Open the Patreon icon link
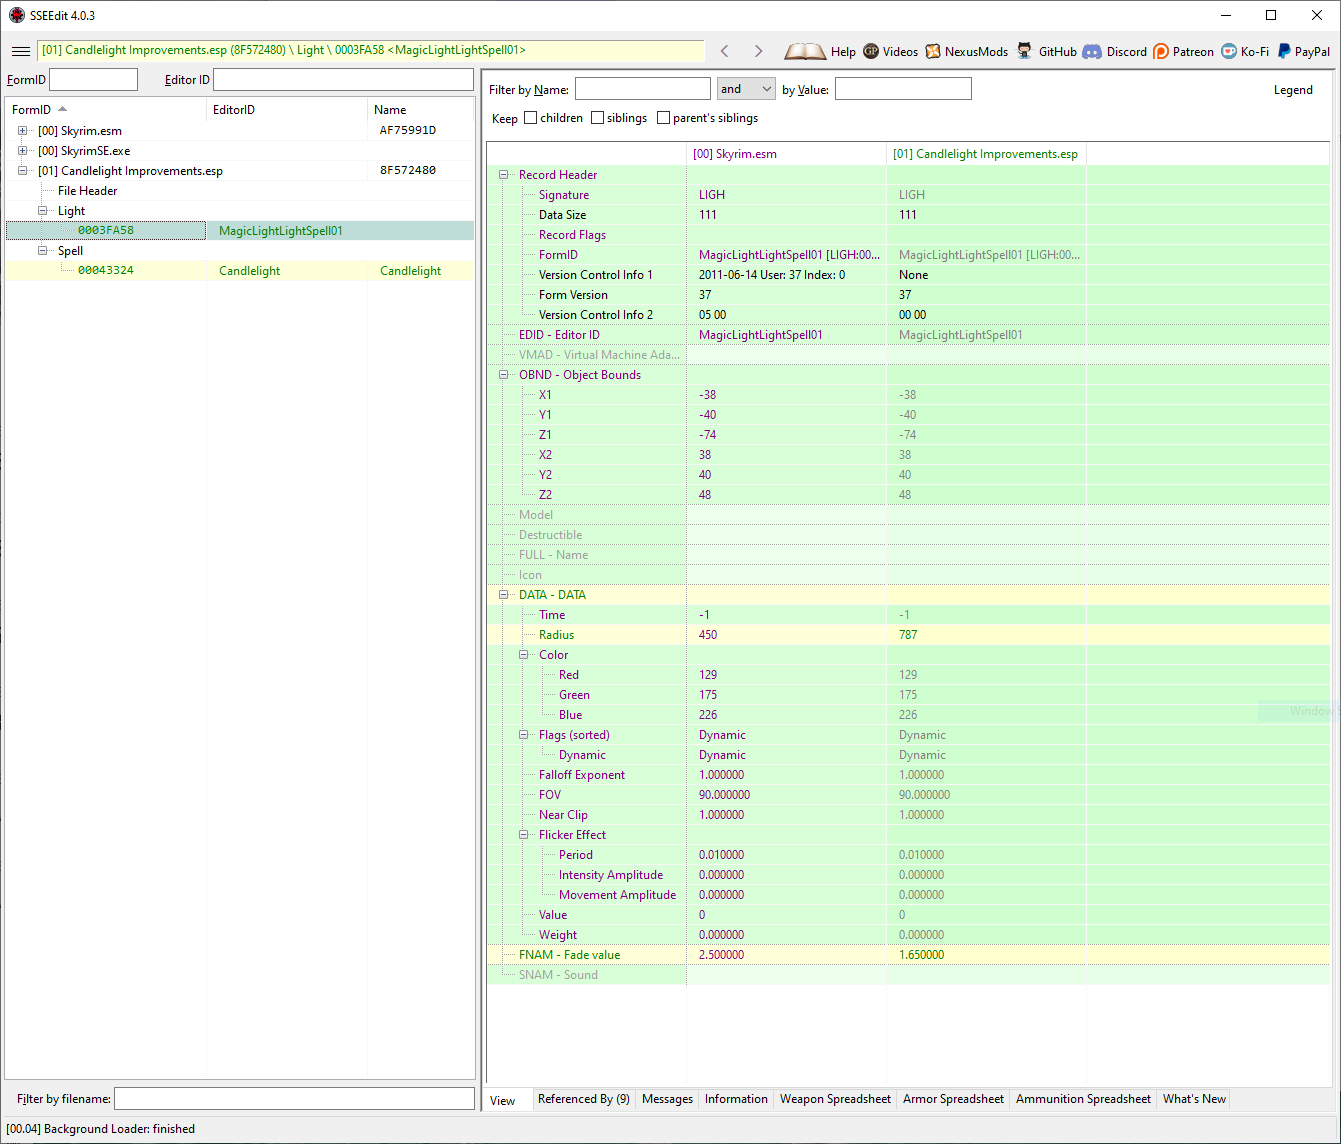Screen dimensions: 1341x1144 (x=1161, y=51)
